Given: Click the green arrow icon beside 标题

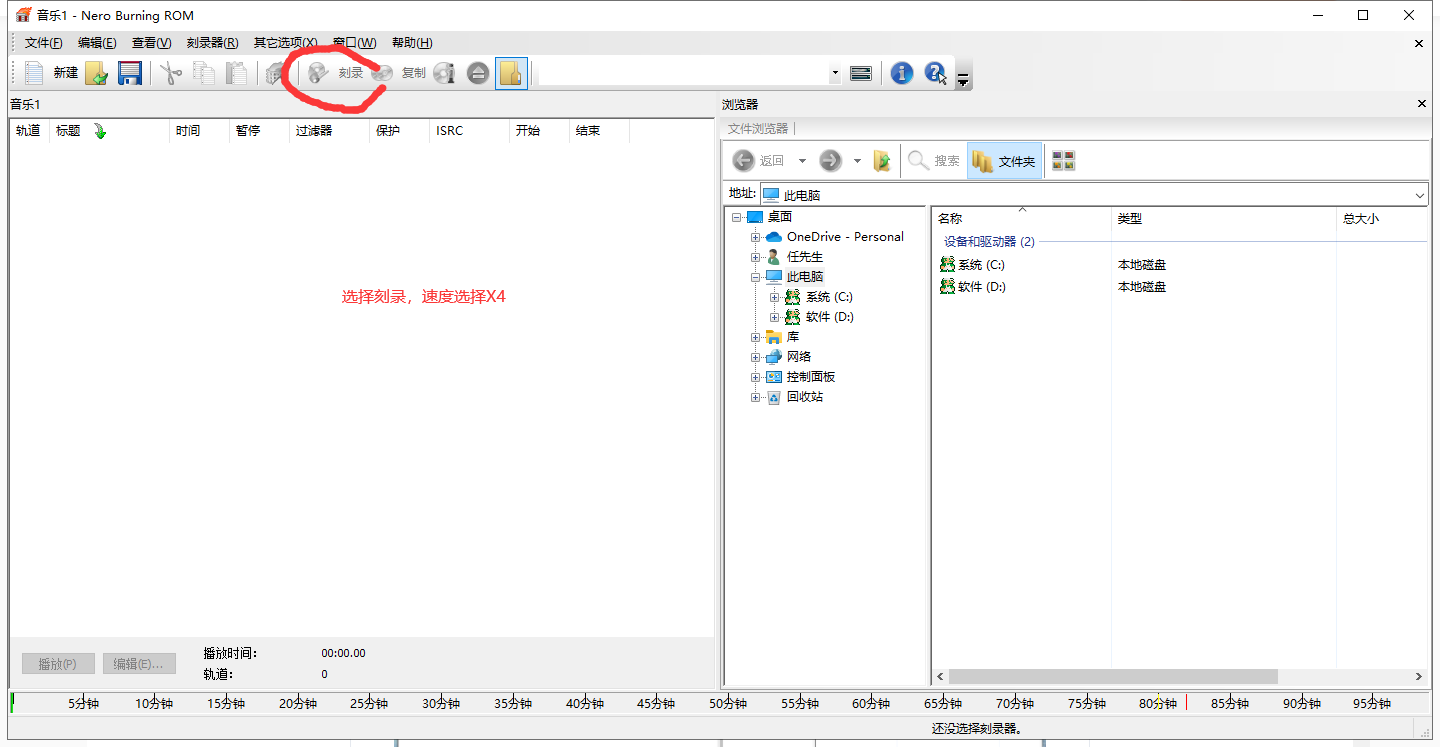Looking at the screenshot, I should point(100,131).
